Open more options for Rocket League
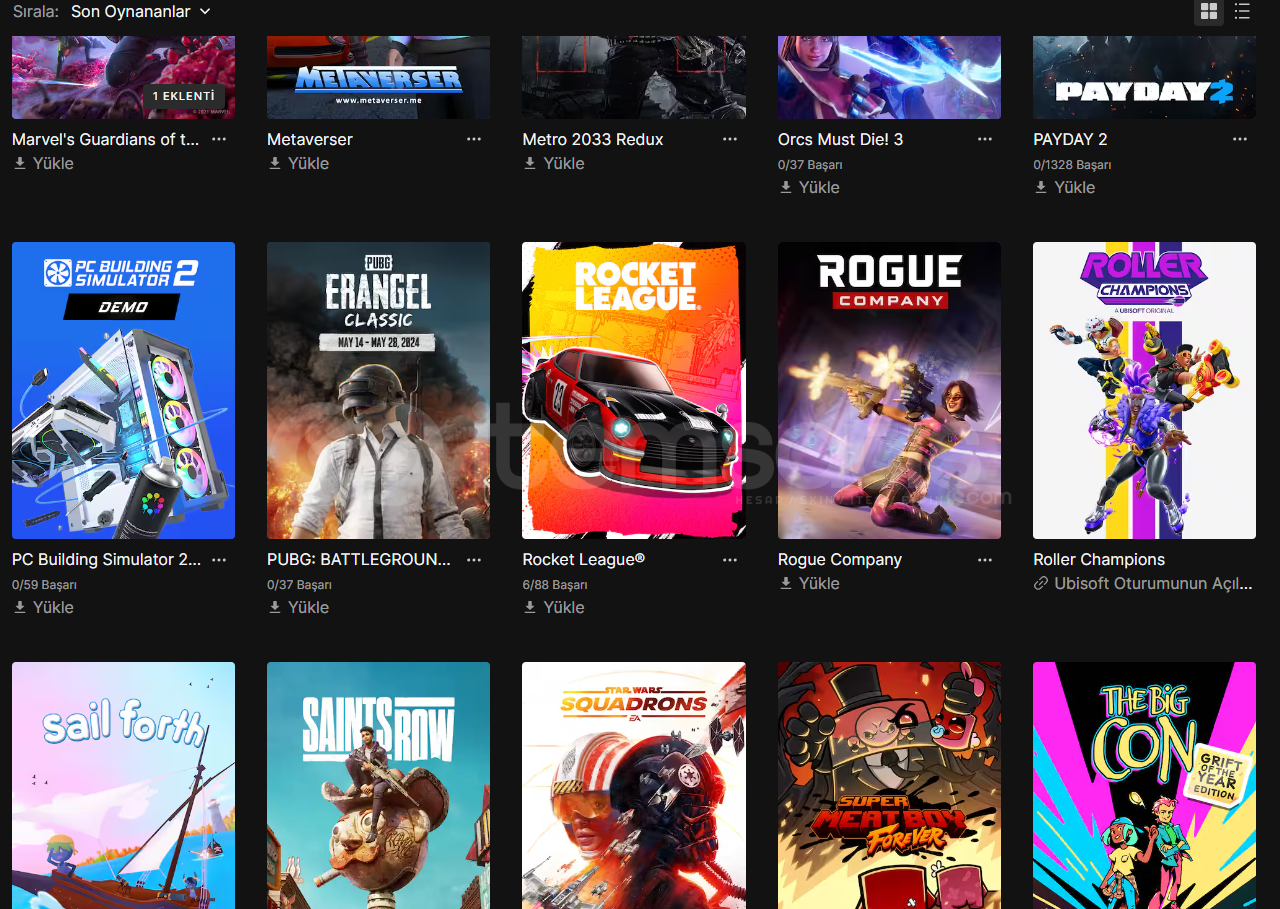 click(730, 559)
